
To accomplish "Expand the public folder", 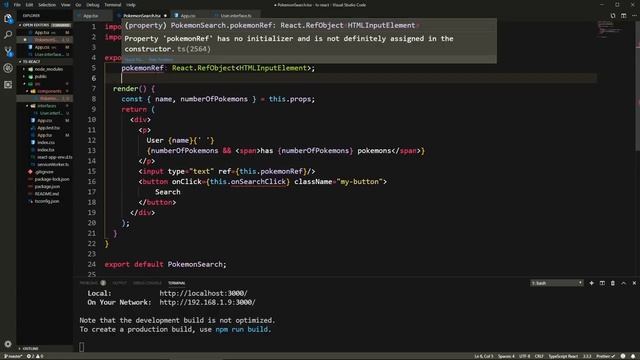I will tap(38, 76).
